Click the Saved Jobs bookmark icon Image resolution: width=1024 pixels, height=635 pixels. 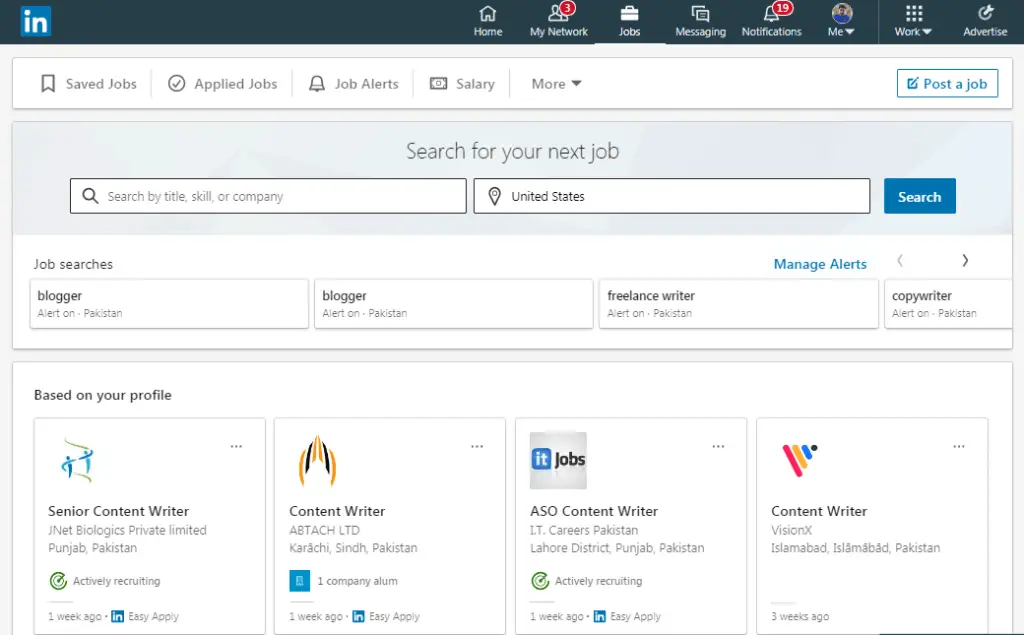pos(48,84)
